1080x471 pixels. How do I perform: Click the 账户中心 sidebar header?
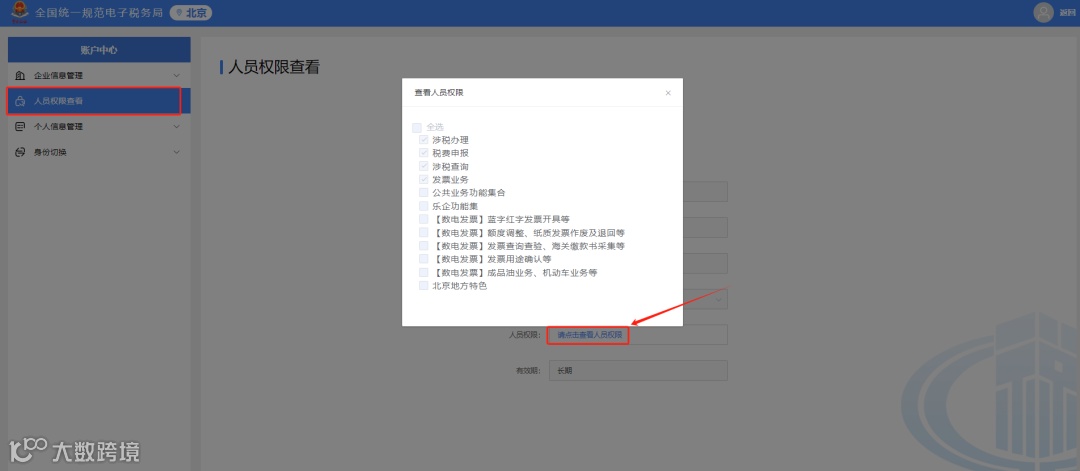[99, 50]
